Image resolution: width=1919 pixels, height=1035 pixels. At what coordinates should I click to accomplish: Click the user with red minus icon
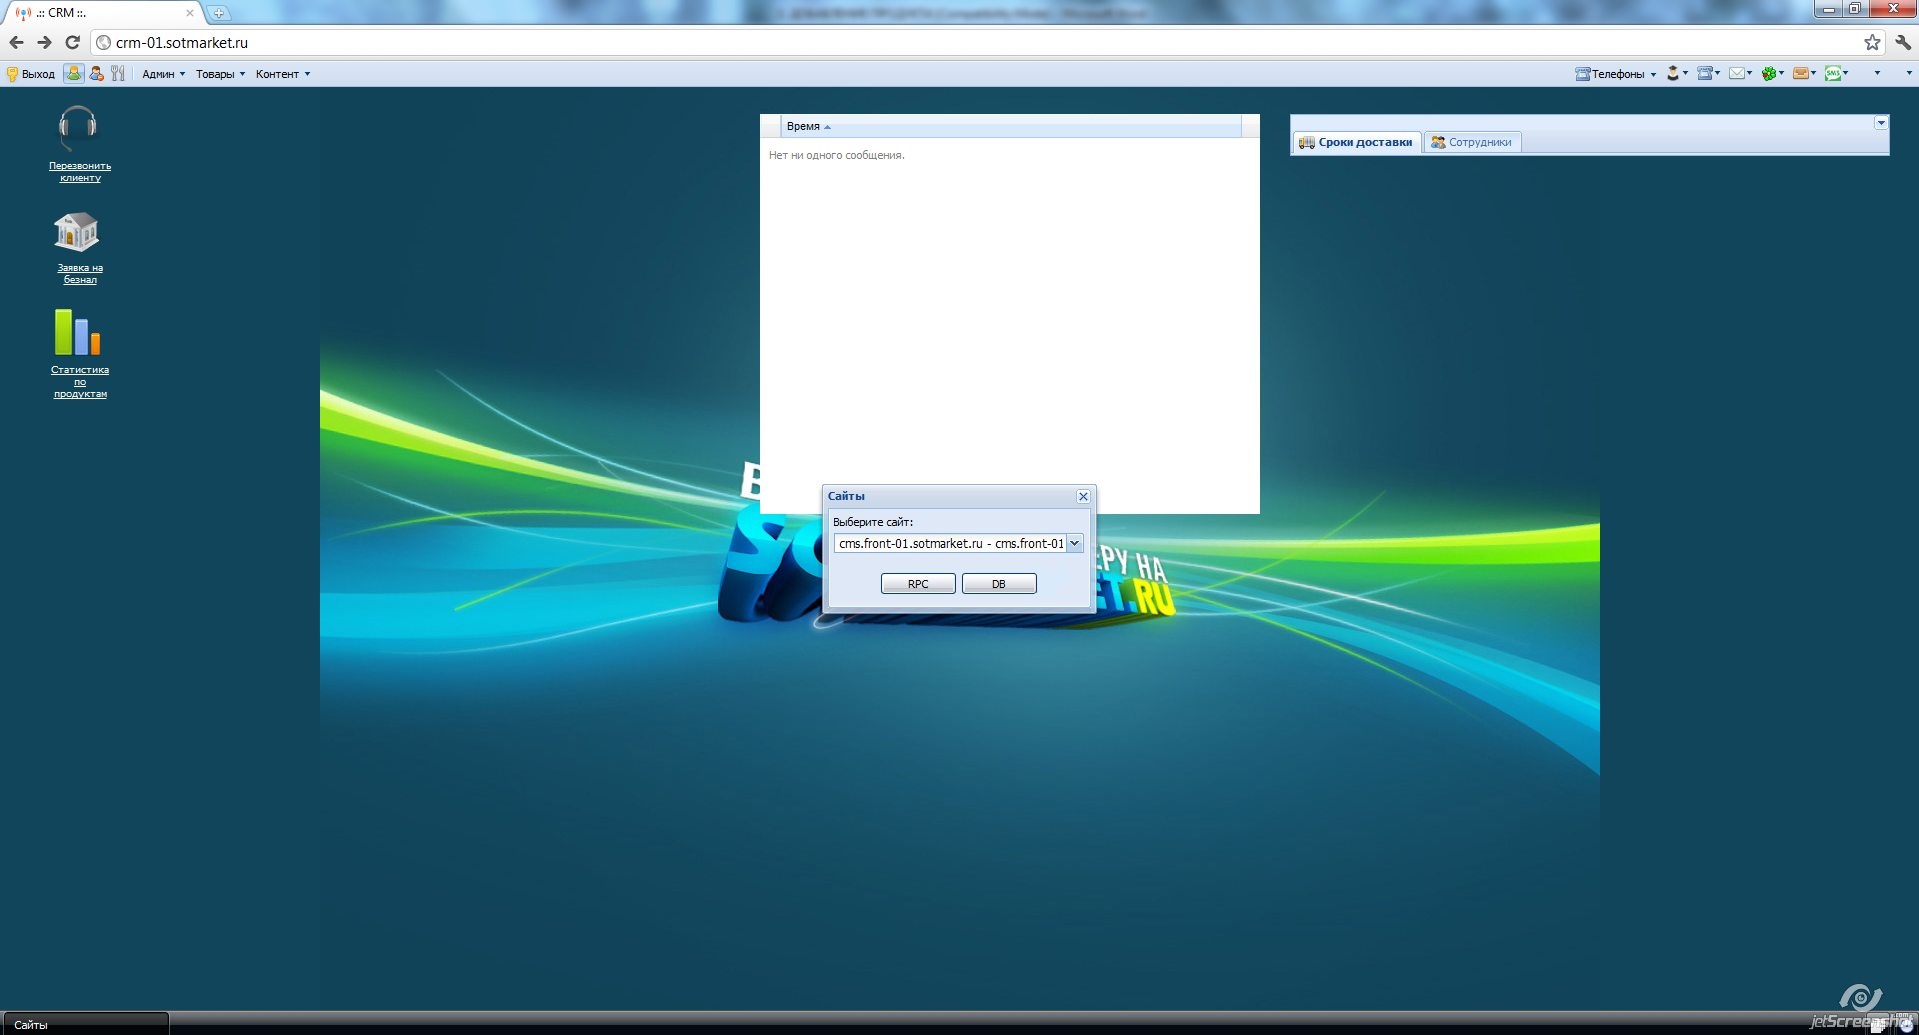coord(97,73)
